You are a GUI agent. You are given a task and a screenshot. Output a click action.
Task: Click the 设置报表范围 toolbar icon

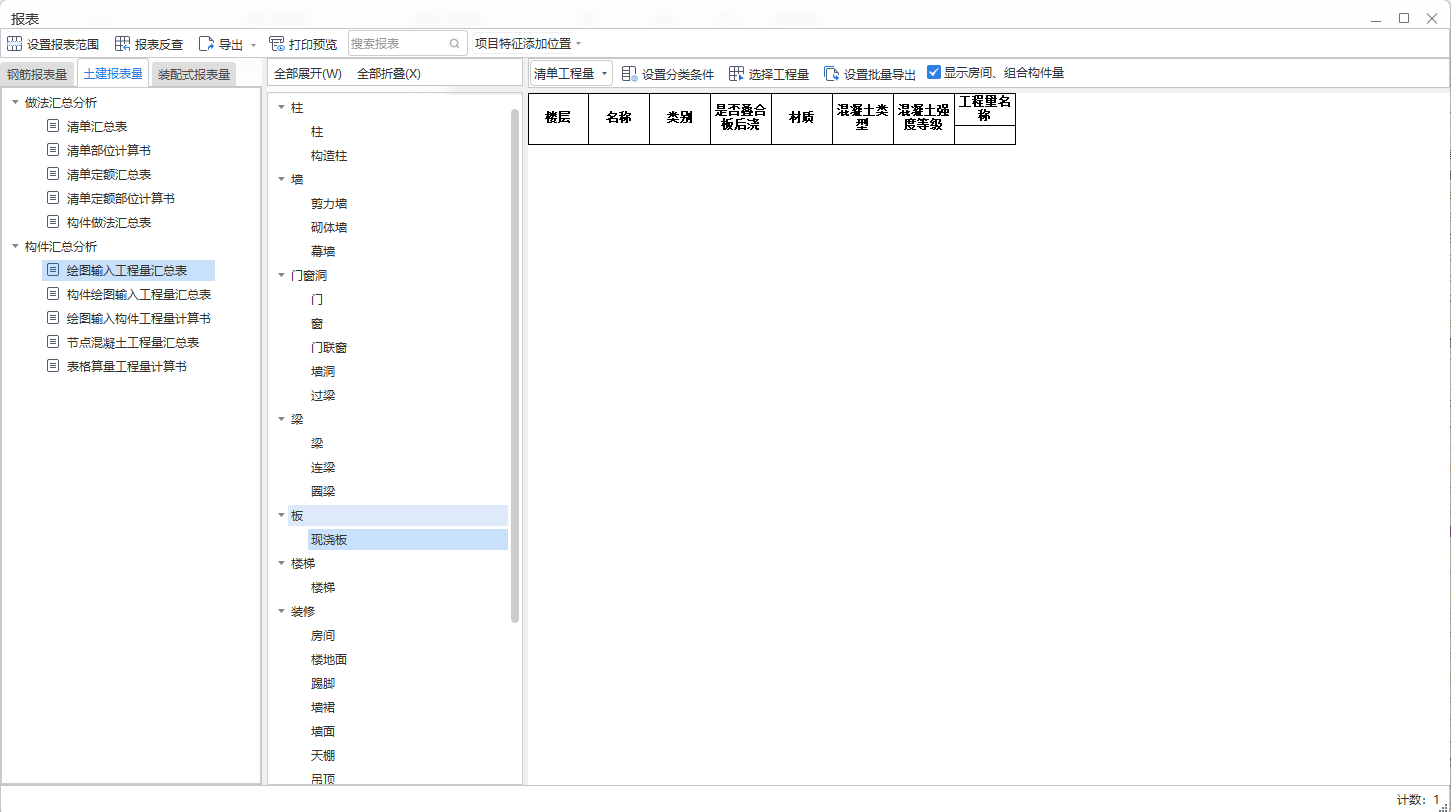pyautogui.click(x=14, y=44)
